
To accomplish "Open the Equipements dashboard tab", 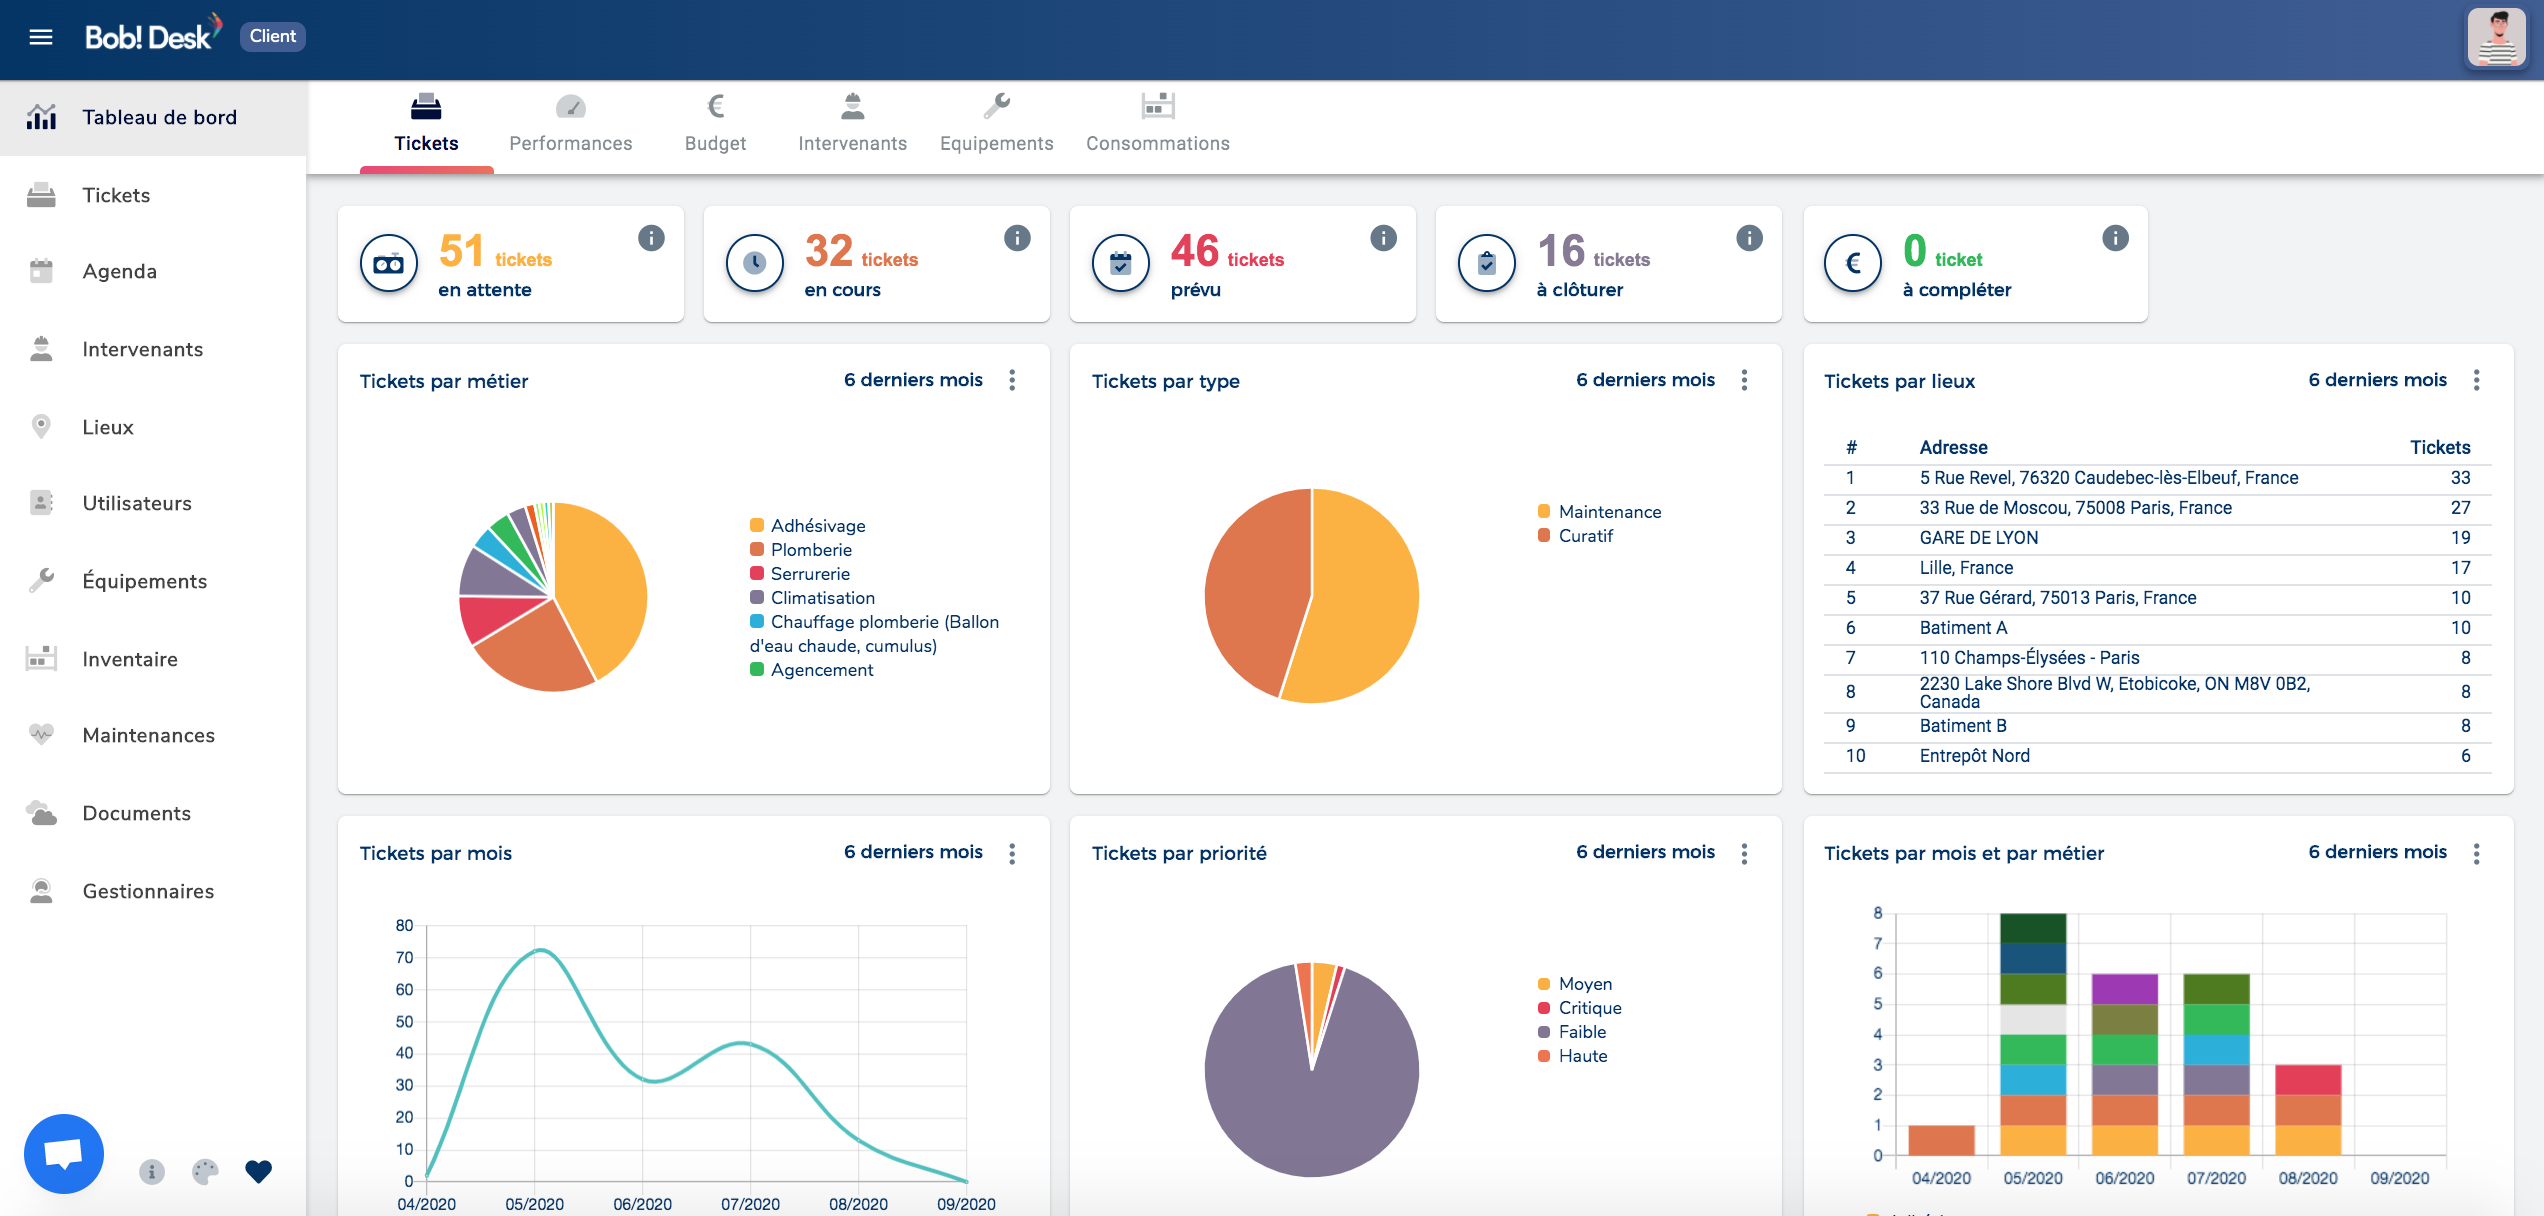I will (x=997, y=125).
